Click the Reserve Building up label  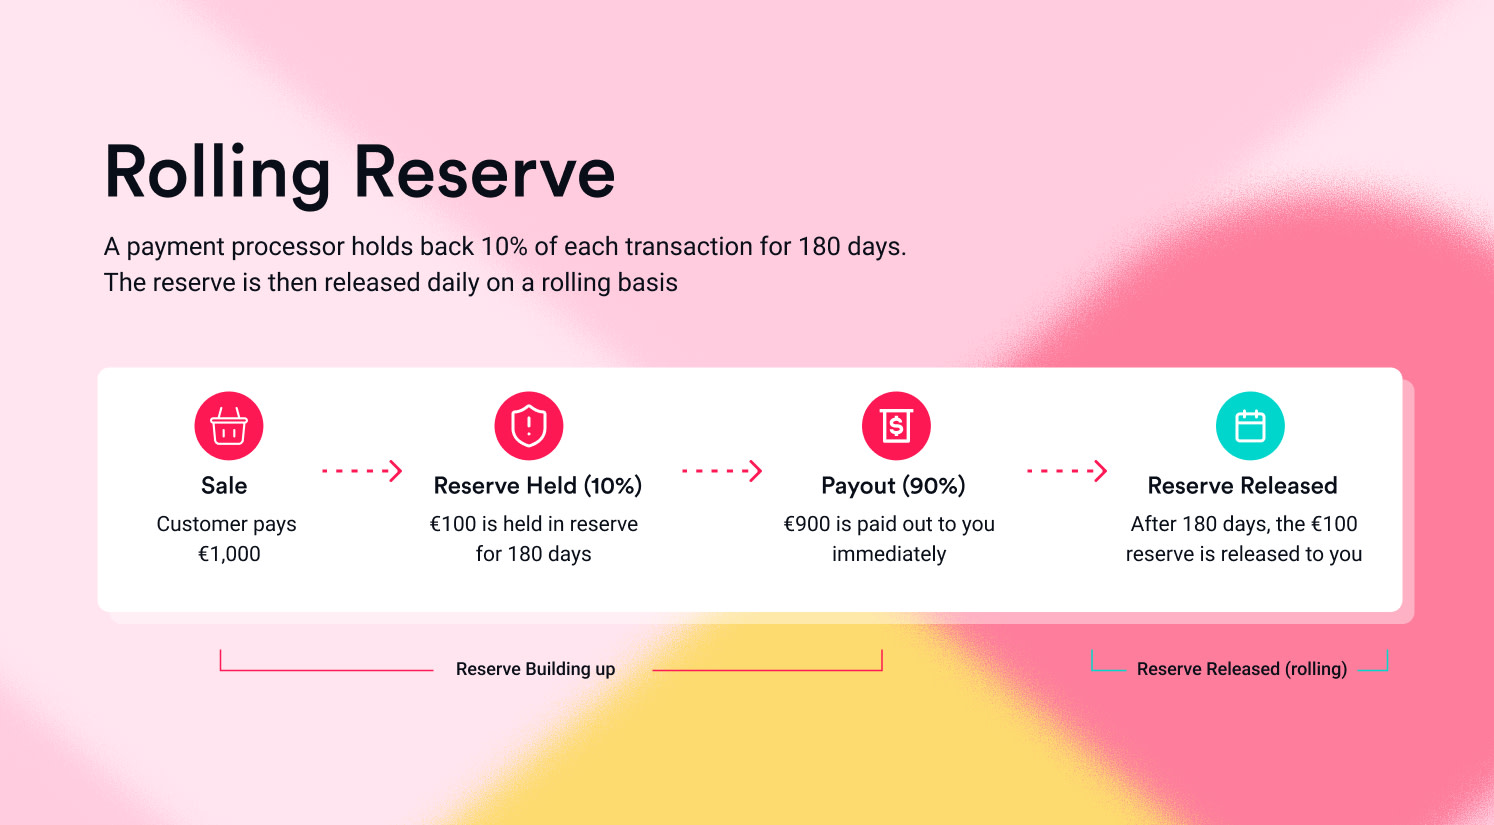[x=535, y=669]
